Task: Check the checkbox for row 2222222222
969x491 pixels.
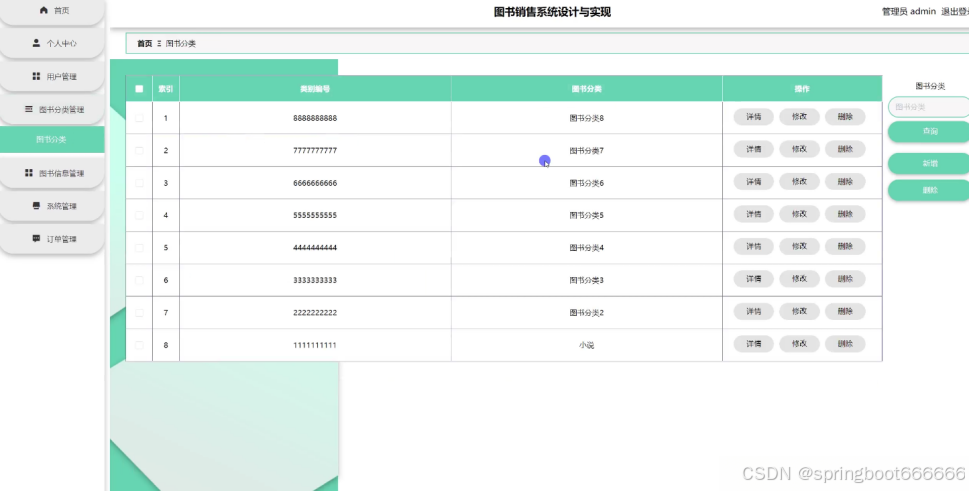Action: [139, 313]
